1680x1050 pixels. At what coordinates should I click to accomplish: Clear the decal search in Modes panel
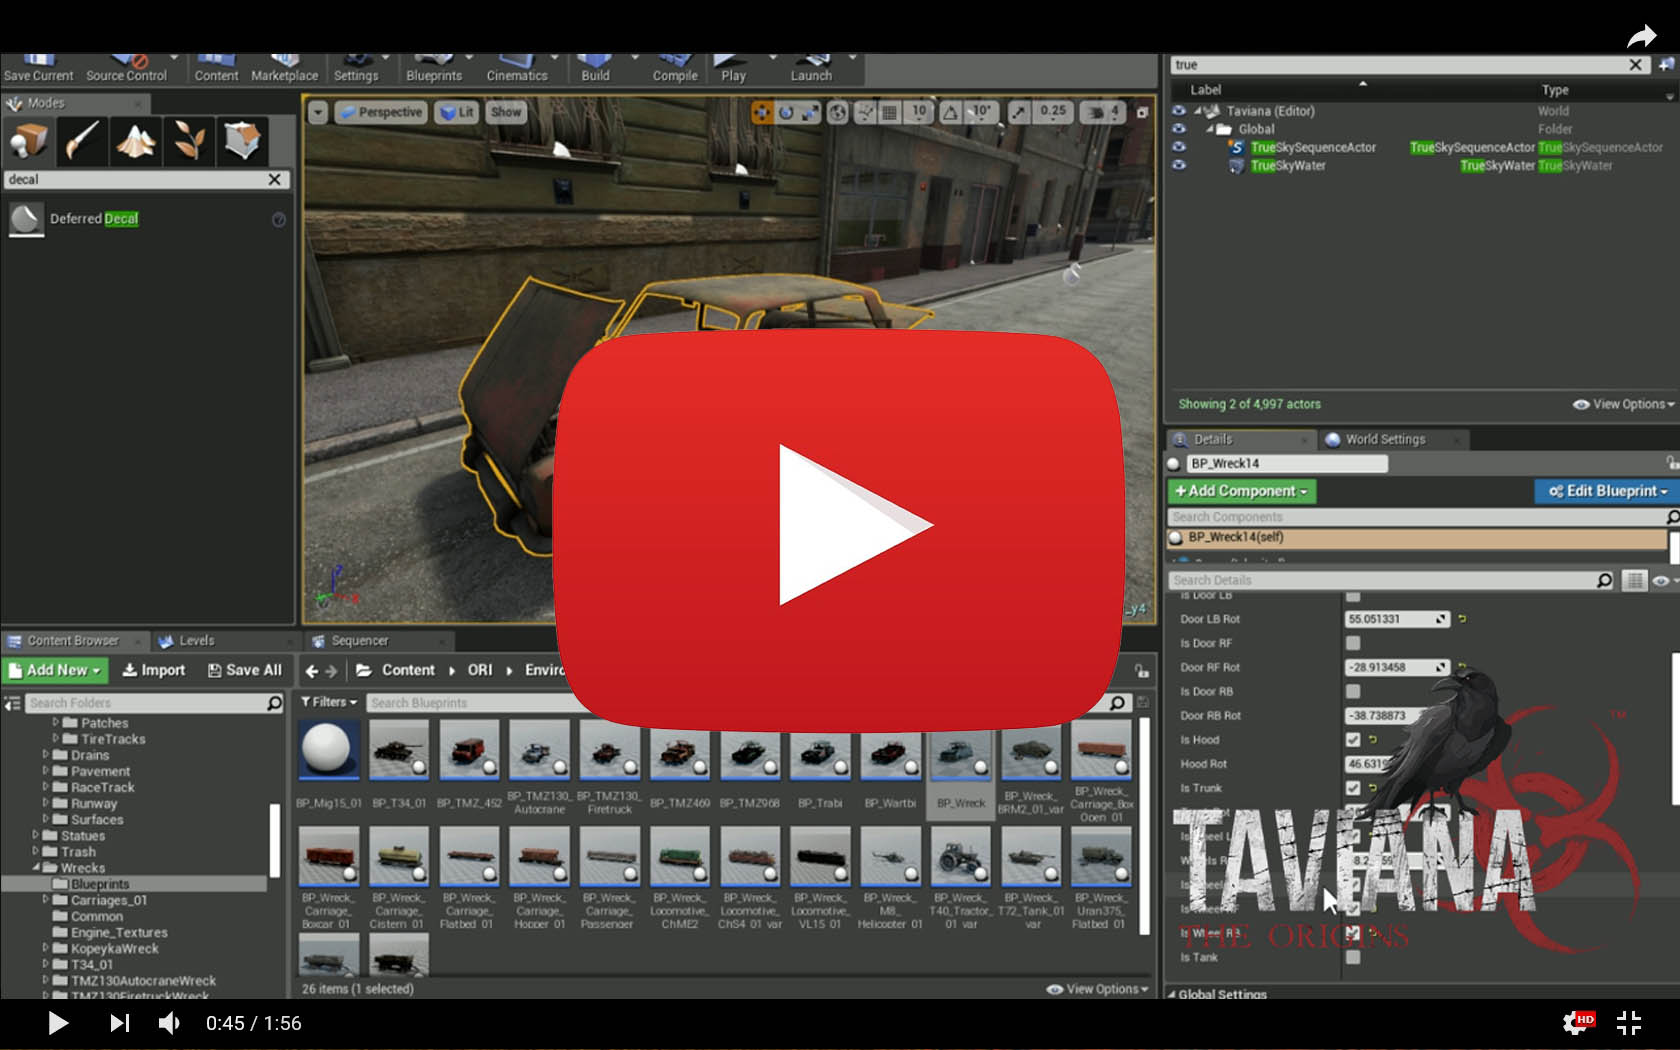(274, 179)
